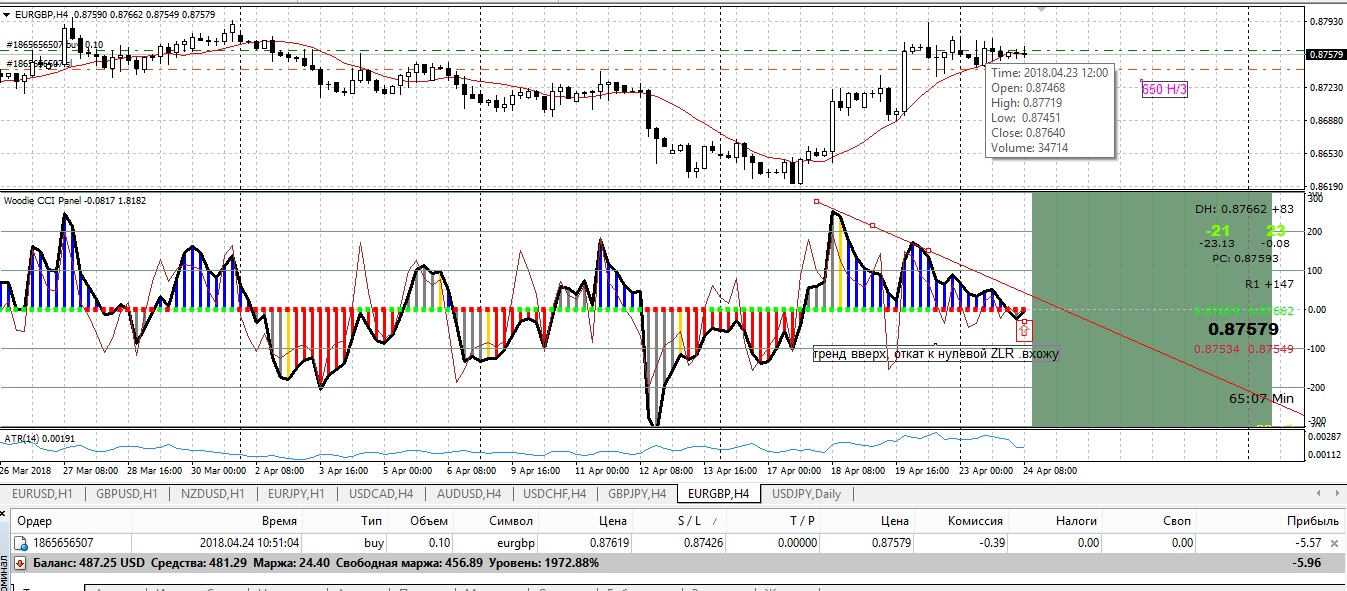This screenshot has width=1347, height=591.
Task: Click the 'DH: 0.87662 +83' text
Action: click(x=1245, y=209)
